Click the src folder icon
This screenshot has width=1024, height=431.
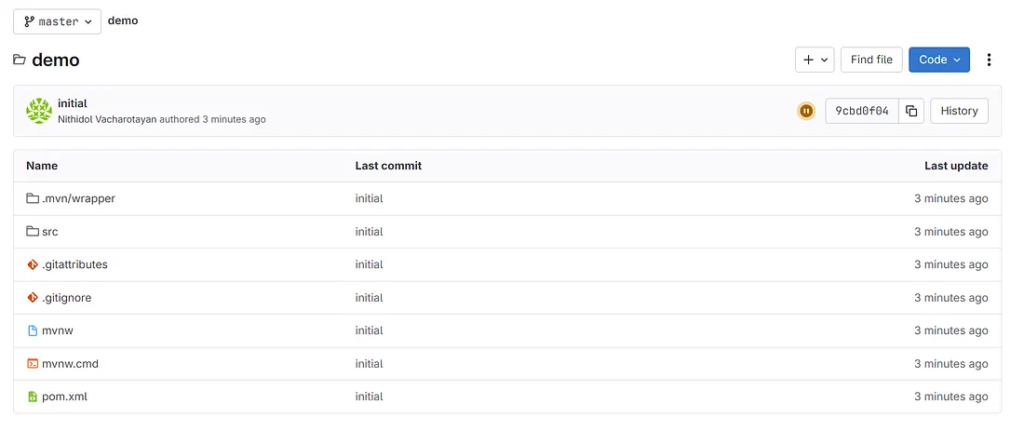coord(33,231)
